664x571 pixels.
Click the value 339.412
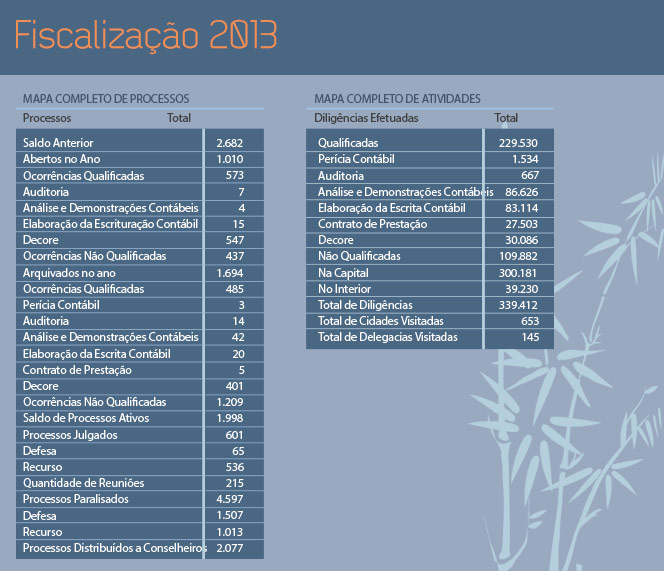point(518,305)
